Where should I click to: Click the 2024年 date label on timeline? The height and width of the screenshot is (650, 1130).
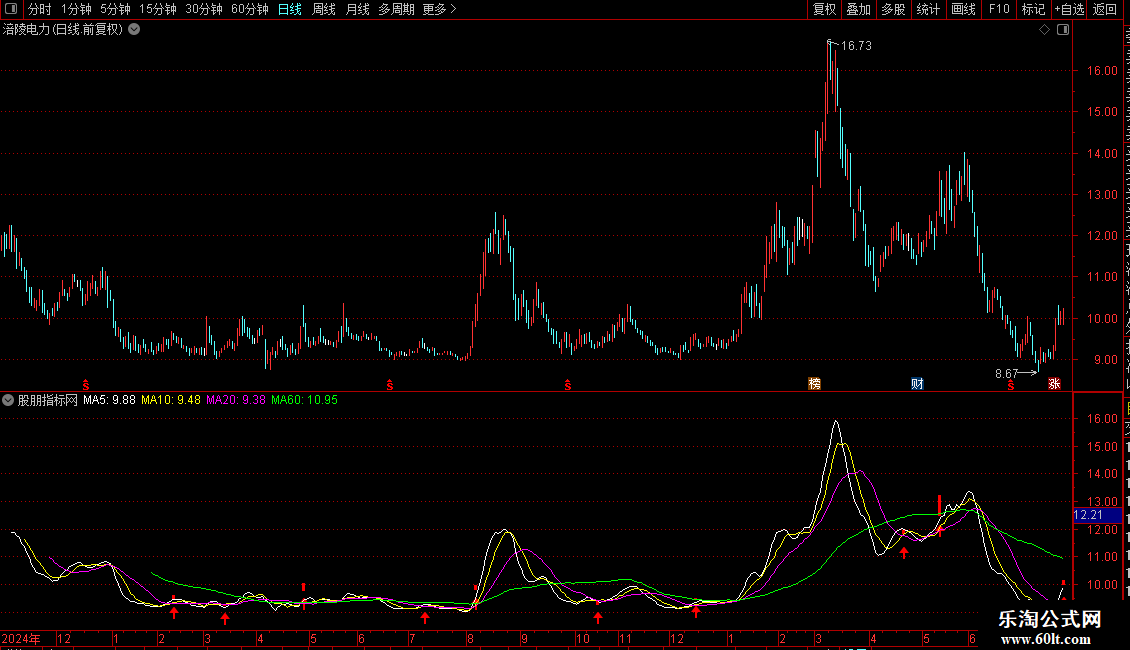point(20,638)
